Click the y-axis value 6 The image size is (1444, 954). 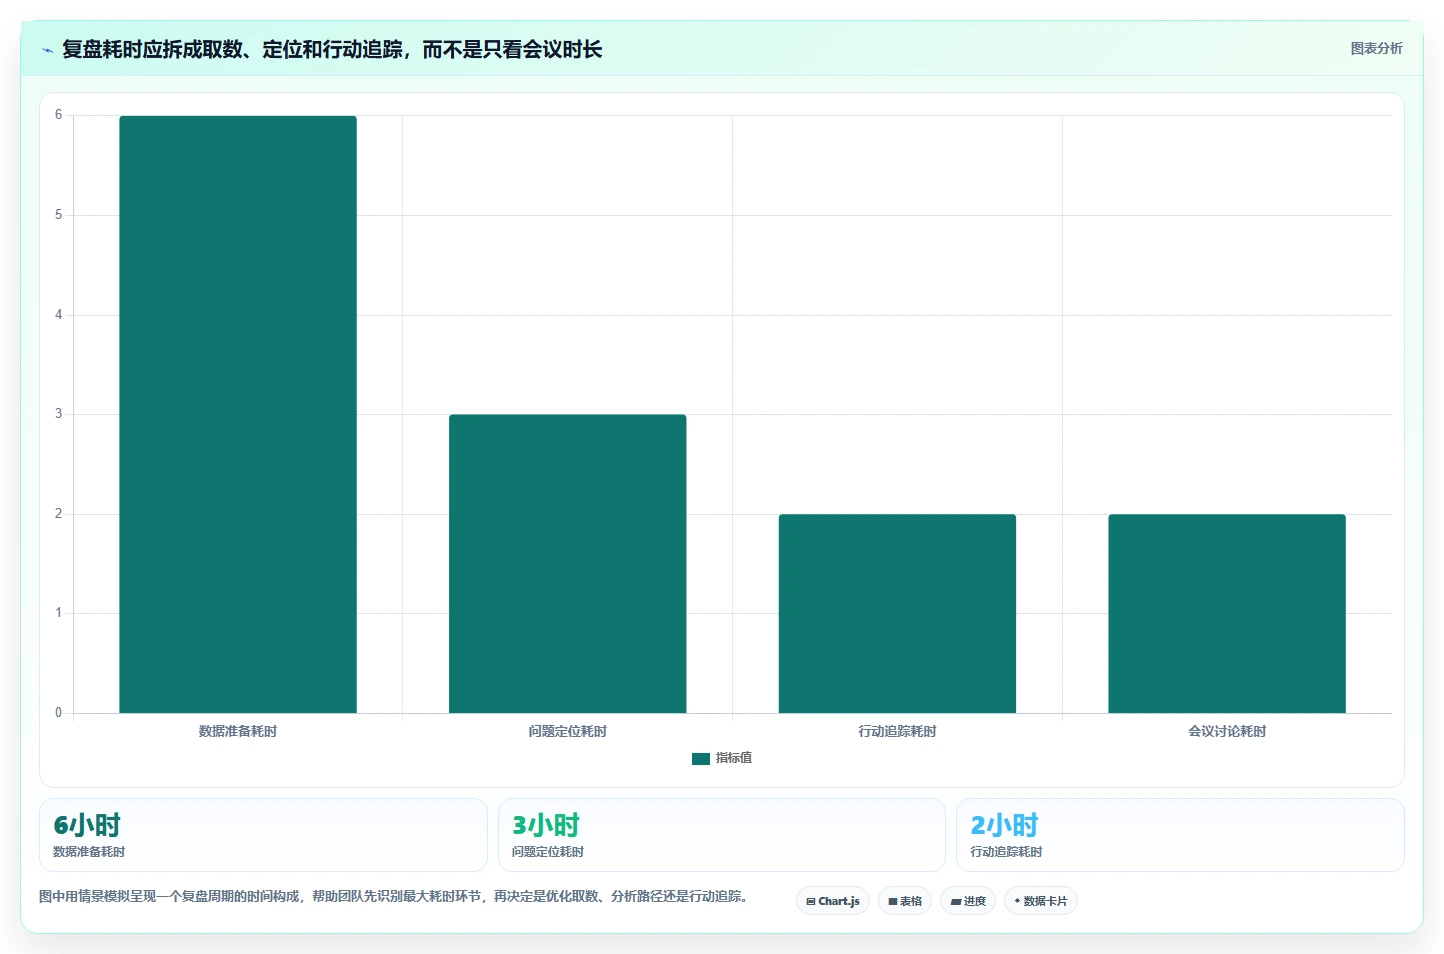[58, 115]
